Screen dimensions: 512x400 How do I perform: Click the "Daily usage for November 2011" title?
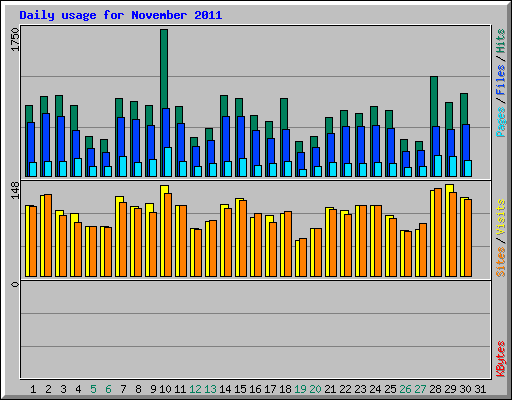121,15
